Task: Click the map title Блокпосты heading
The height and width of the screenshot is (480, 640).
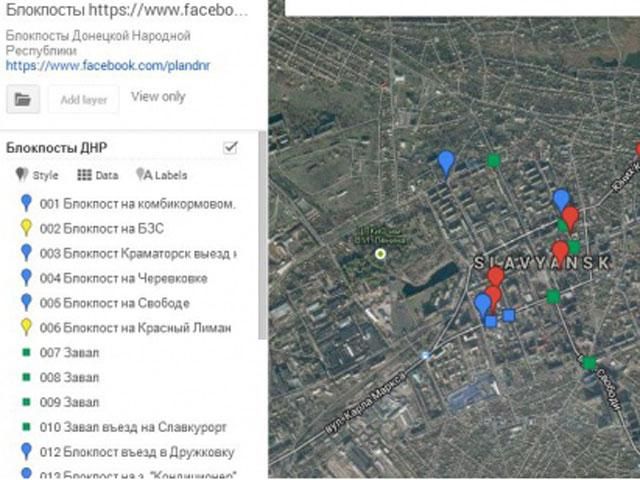Action: (x=125, y=11)
